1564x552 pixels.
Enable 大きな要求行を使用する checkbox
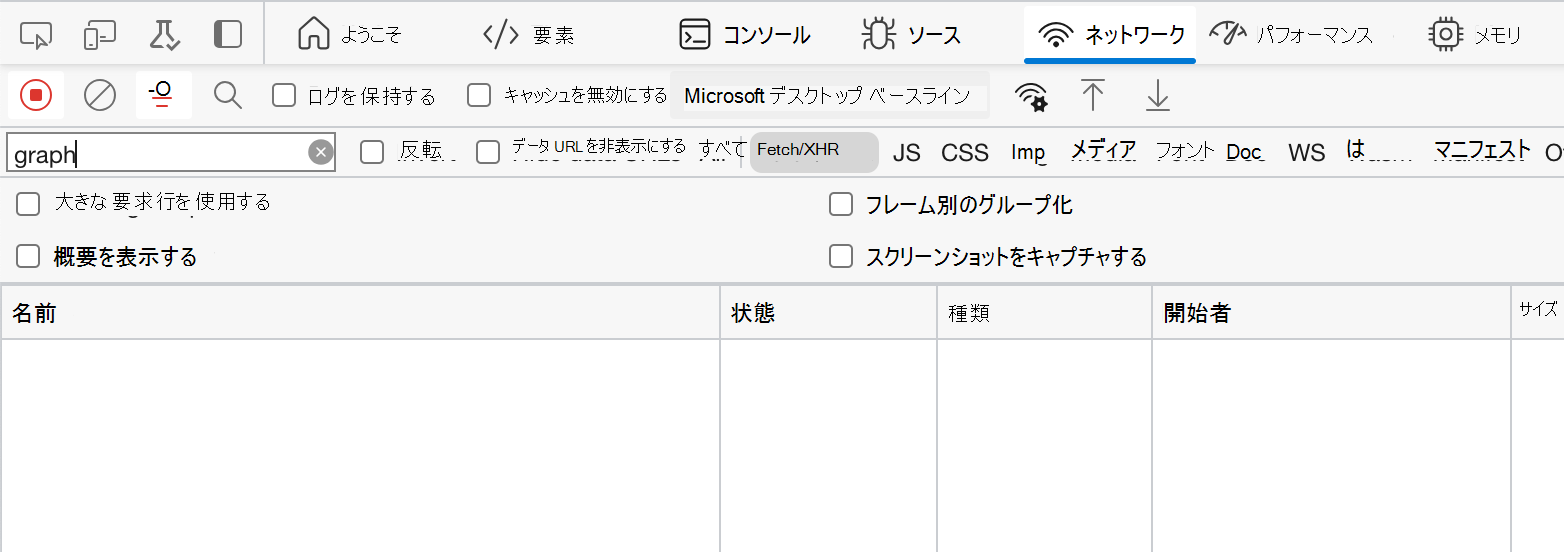(x=28, y=204)
